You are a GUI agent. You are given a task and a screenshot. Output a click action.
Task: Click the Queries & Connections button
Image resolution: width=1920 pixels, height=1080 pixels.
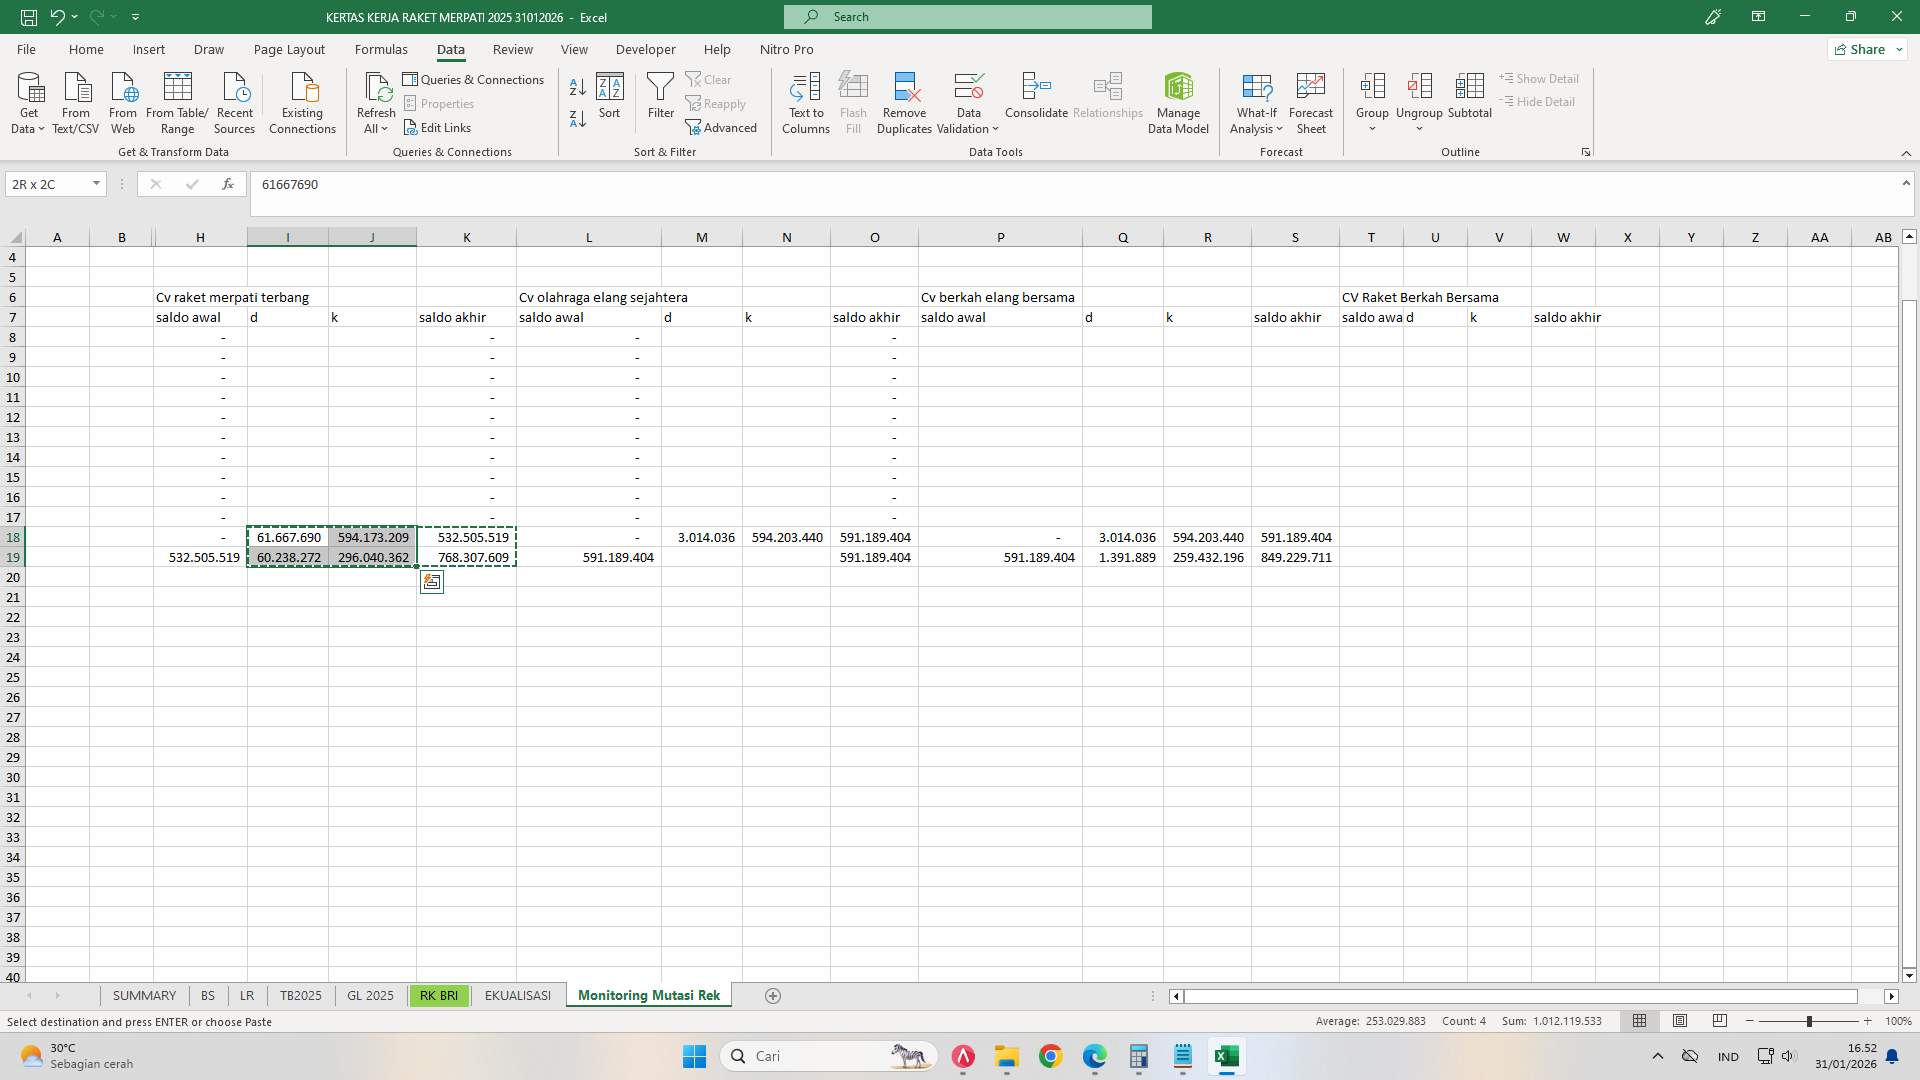coord(474,79)
